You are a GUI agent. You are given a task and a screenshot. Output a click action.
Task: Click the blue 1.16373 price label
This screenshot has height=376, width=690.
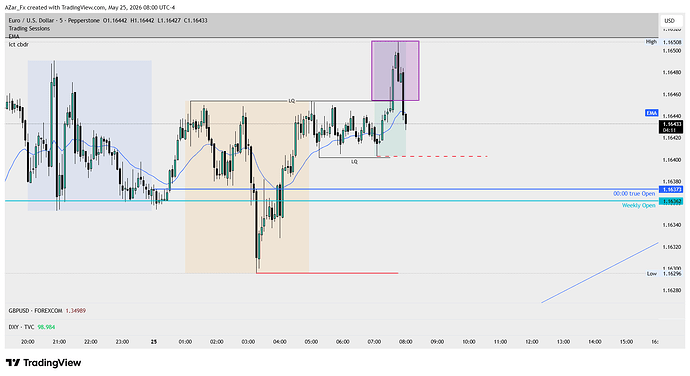(672, 189)
